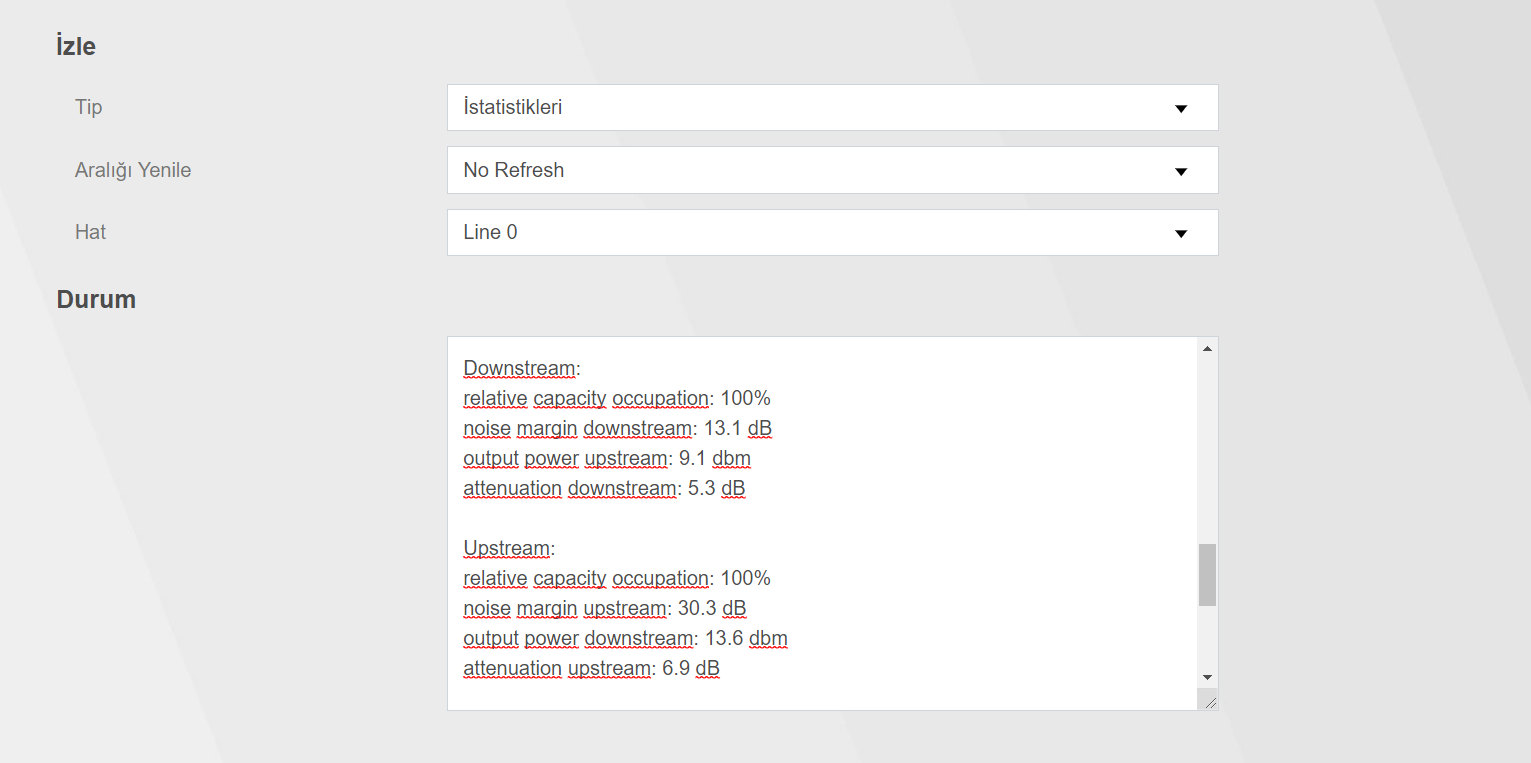Click the İzle section heading
This screenshot has height=763, width=1531.
[x=76, y=46]
